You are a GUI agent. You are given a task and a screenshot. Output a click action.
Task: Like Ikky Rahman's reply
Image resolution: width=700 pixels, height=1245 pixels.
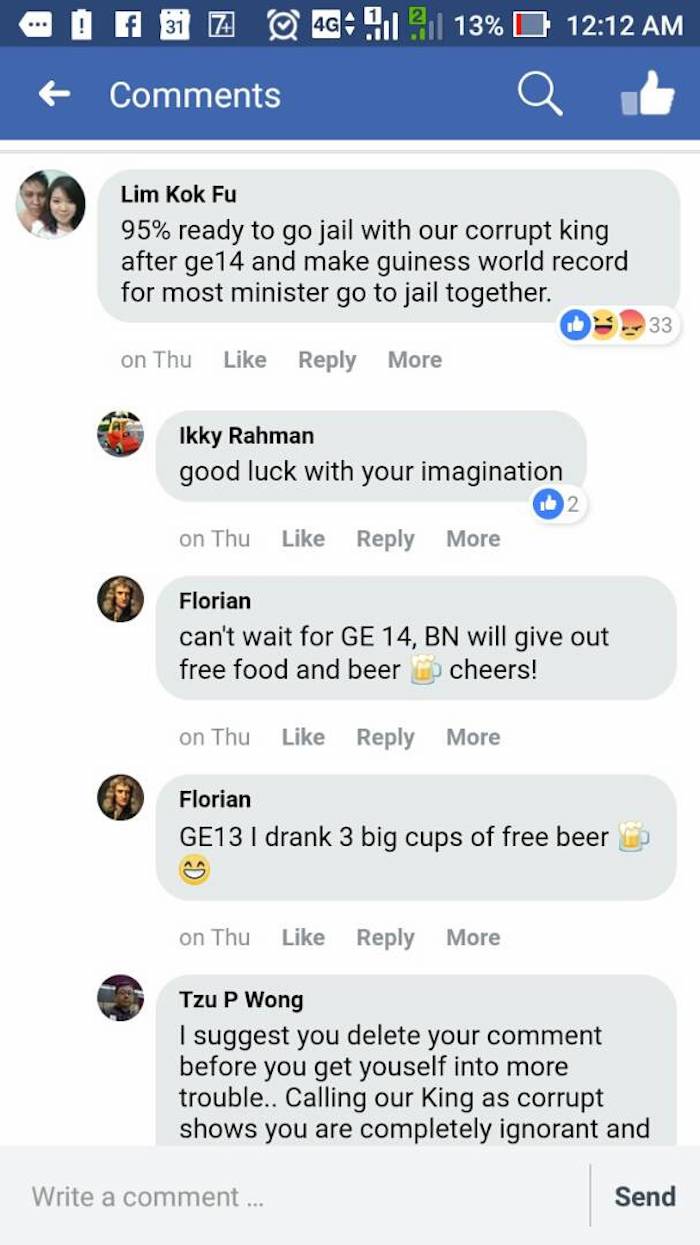point(303,539)
